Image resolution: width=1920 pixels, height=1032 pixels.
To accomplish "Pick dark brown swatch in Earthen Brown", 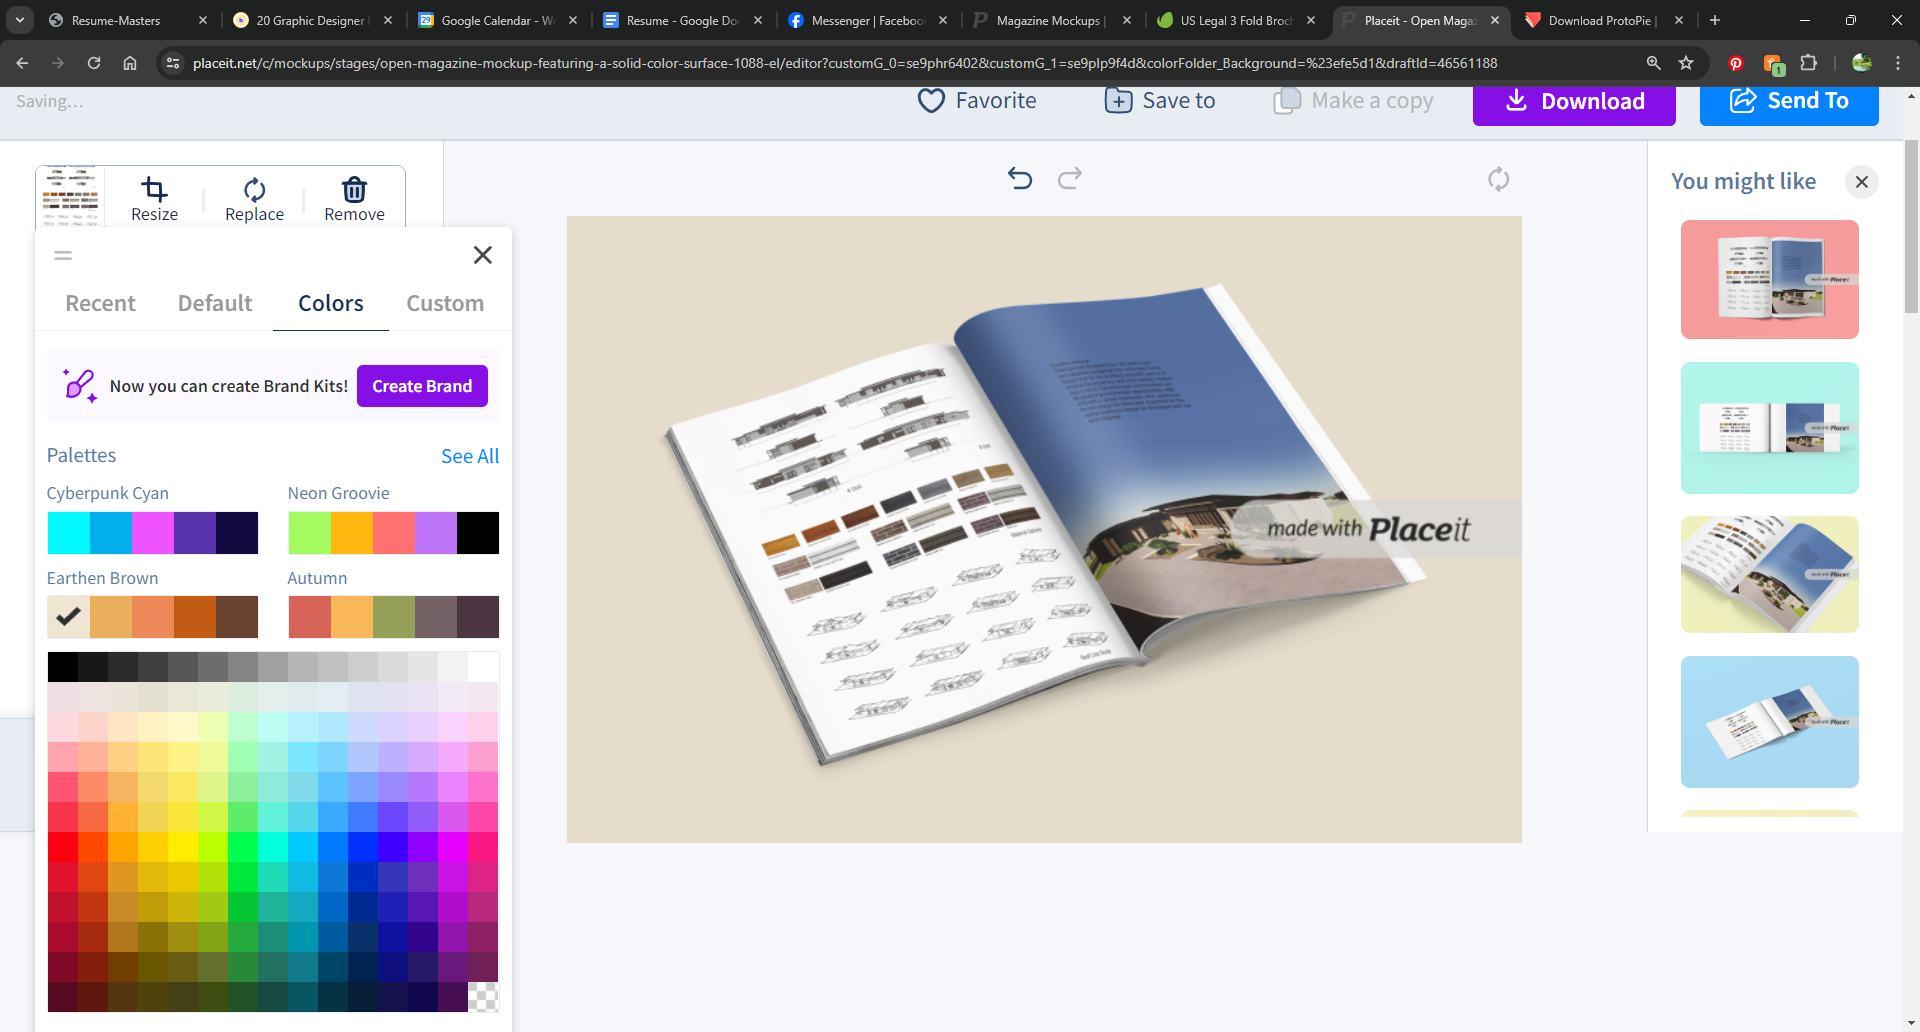I will (237, 617).
